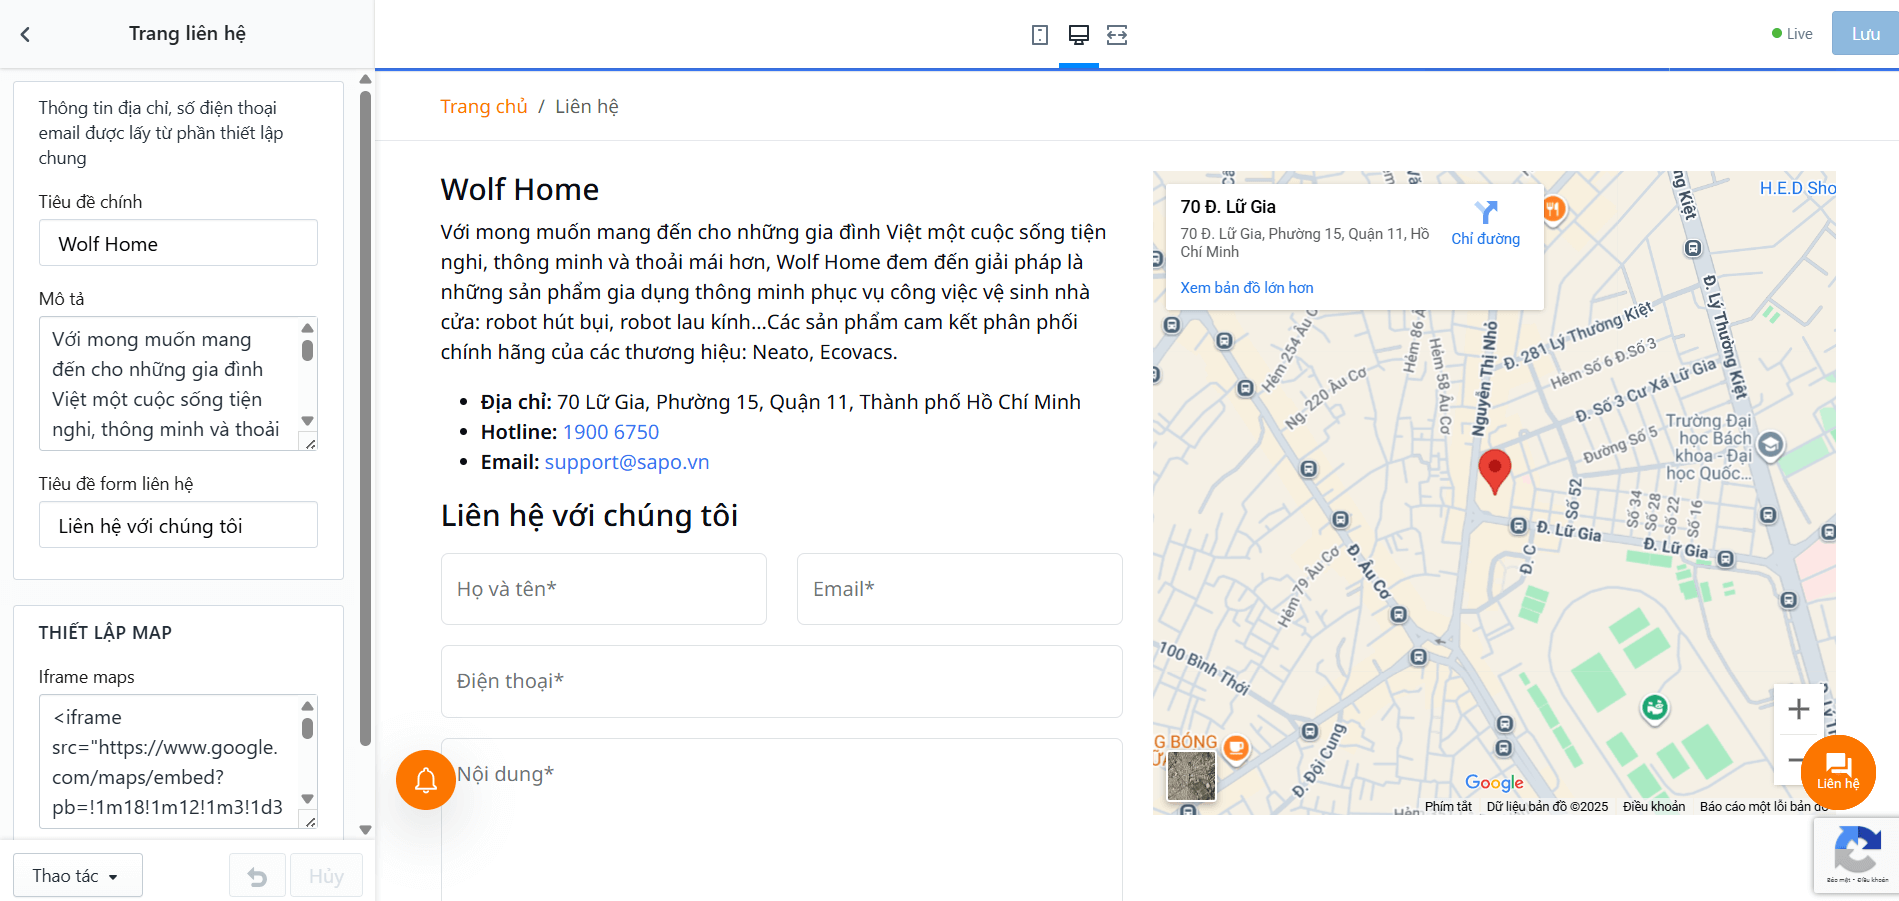The height and width of the screenshot is (901, 1899).
Task: Switch to desktop preview icon
Action: point(1079,35)
